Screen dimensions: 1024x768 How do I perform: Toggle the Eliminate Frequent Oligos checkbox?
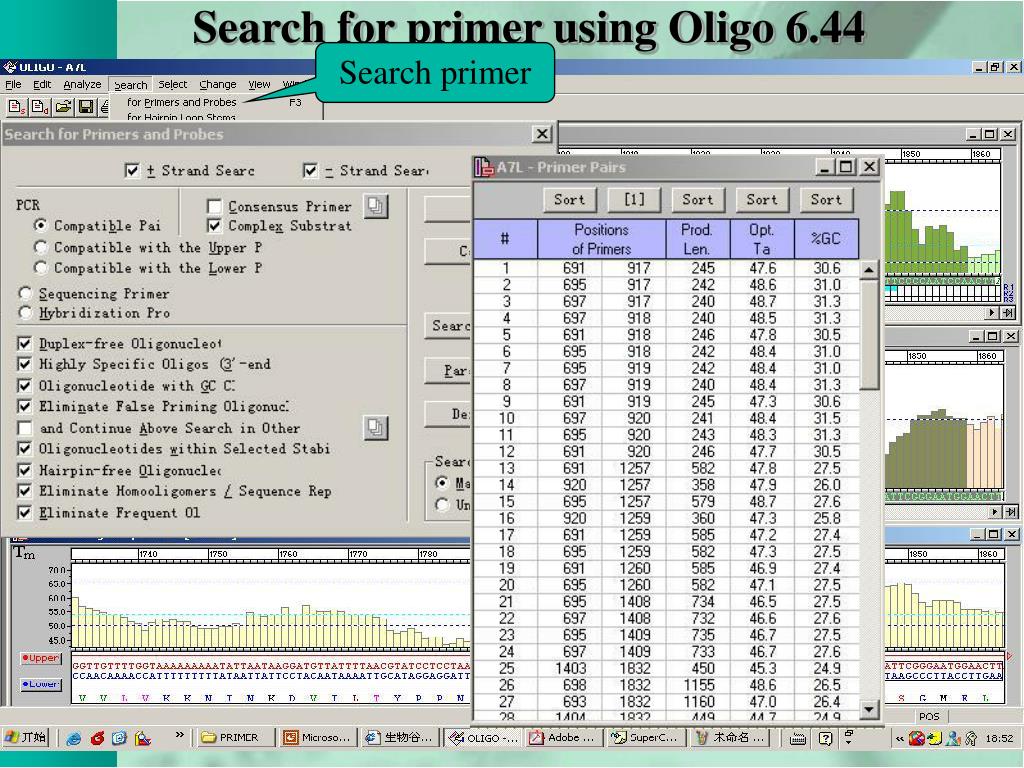pos(25,513)
